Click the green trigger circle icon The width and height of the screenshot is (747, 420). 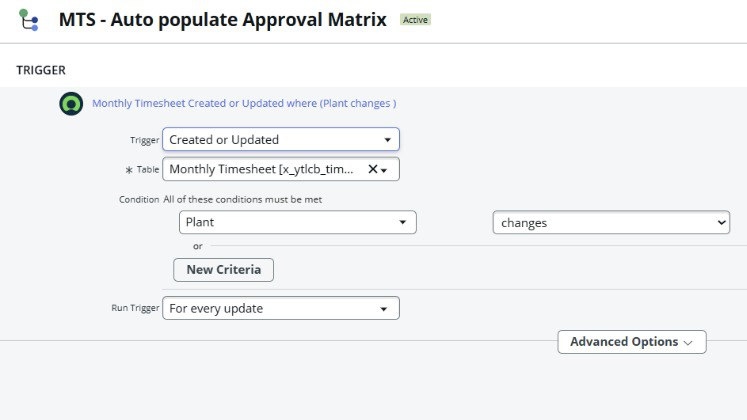(71, 103)
